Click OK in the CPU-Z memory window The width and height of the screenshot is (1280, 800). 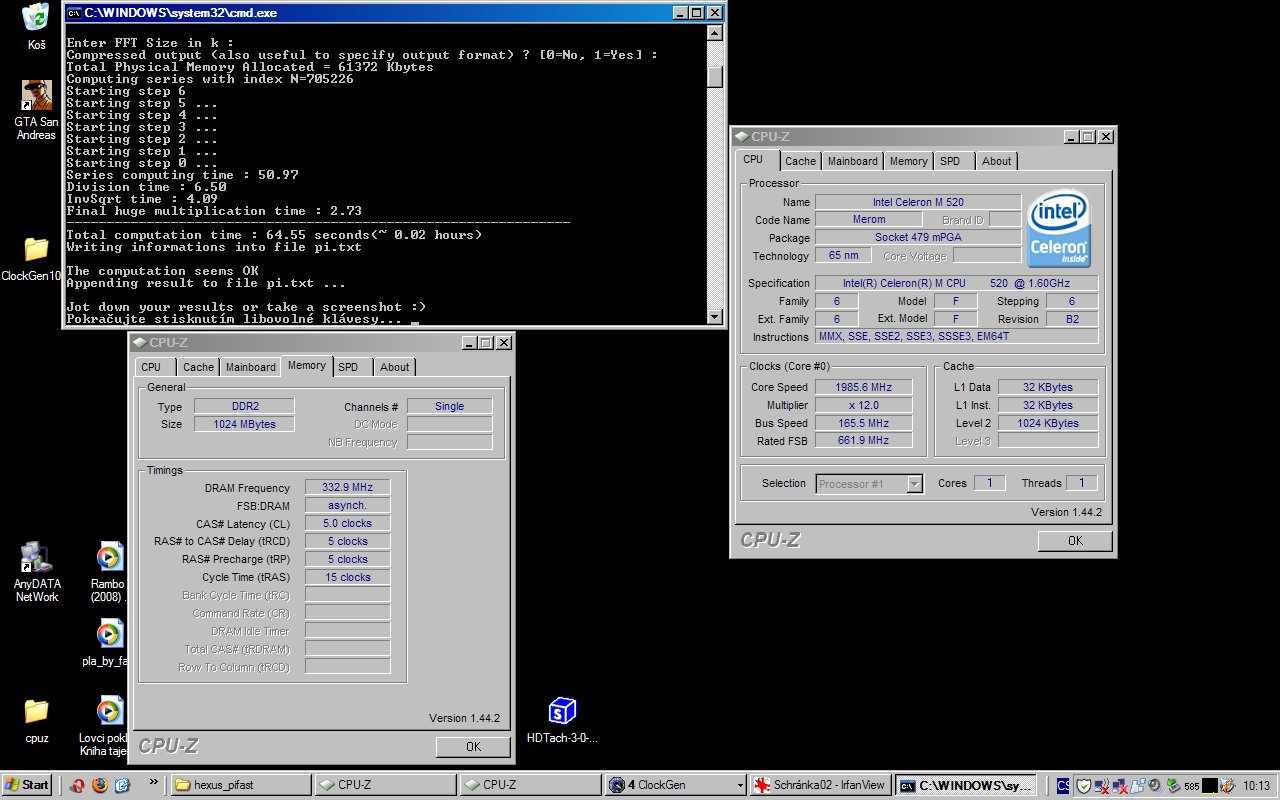(x=473, y=747)
